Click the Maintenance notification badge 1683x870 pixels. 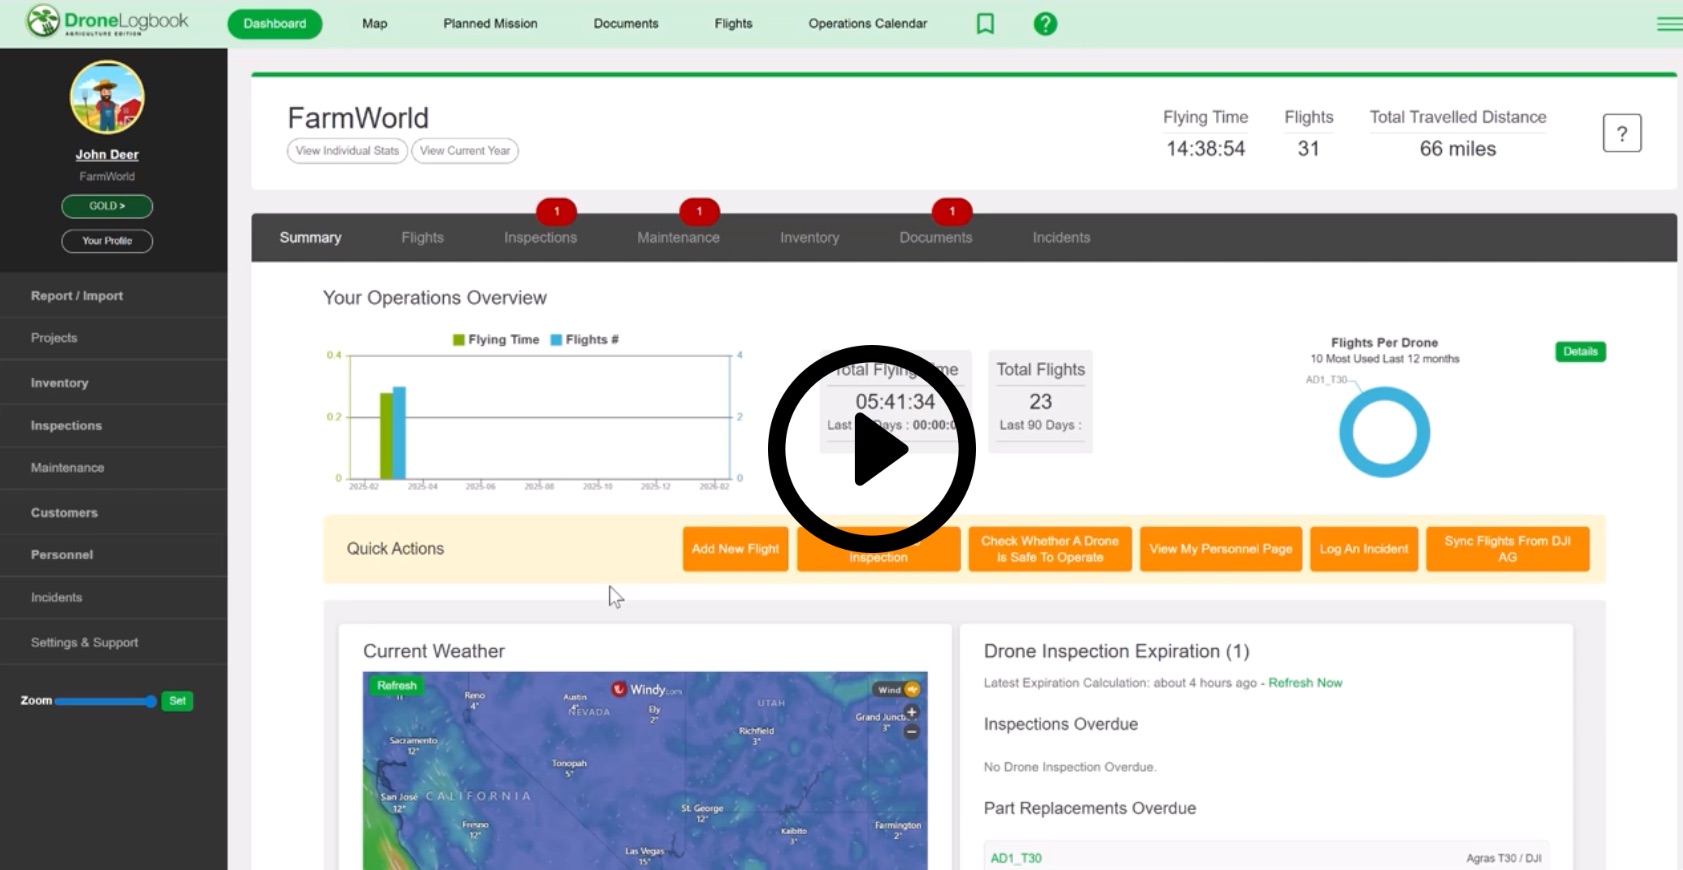coord(699,211)
